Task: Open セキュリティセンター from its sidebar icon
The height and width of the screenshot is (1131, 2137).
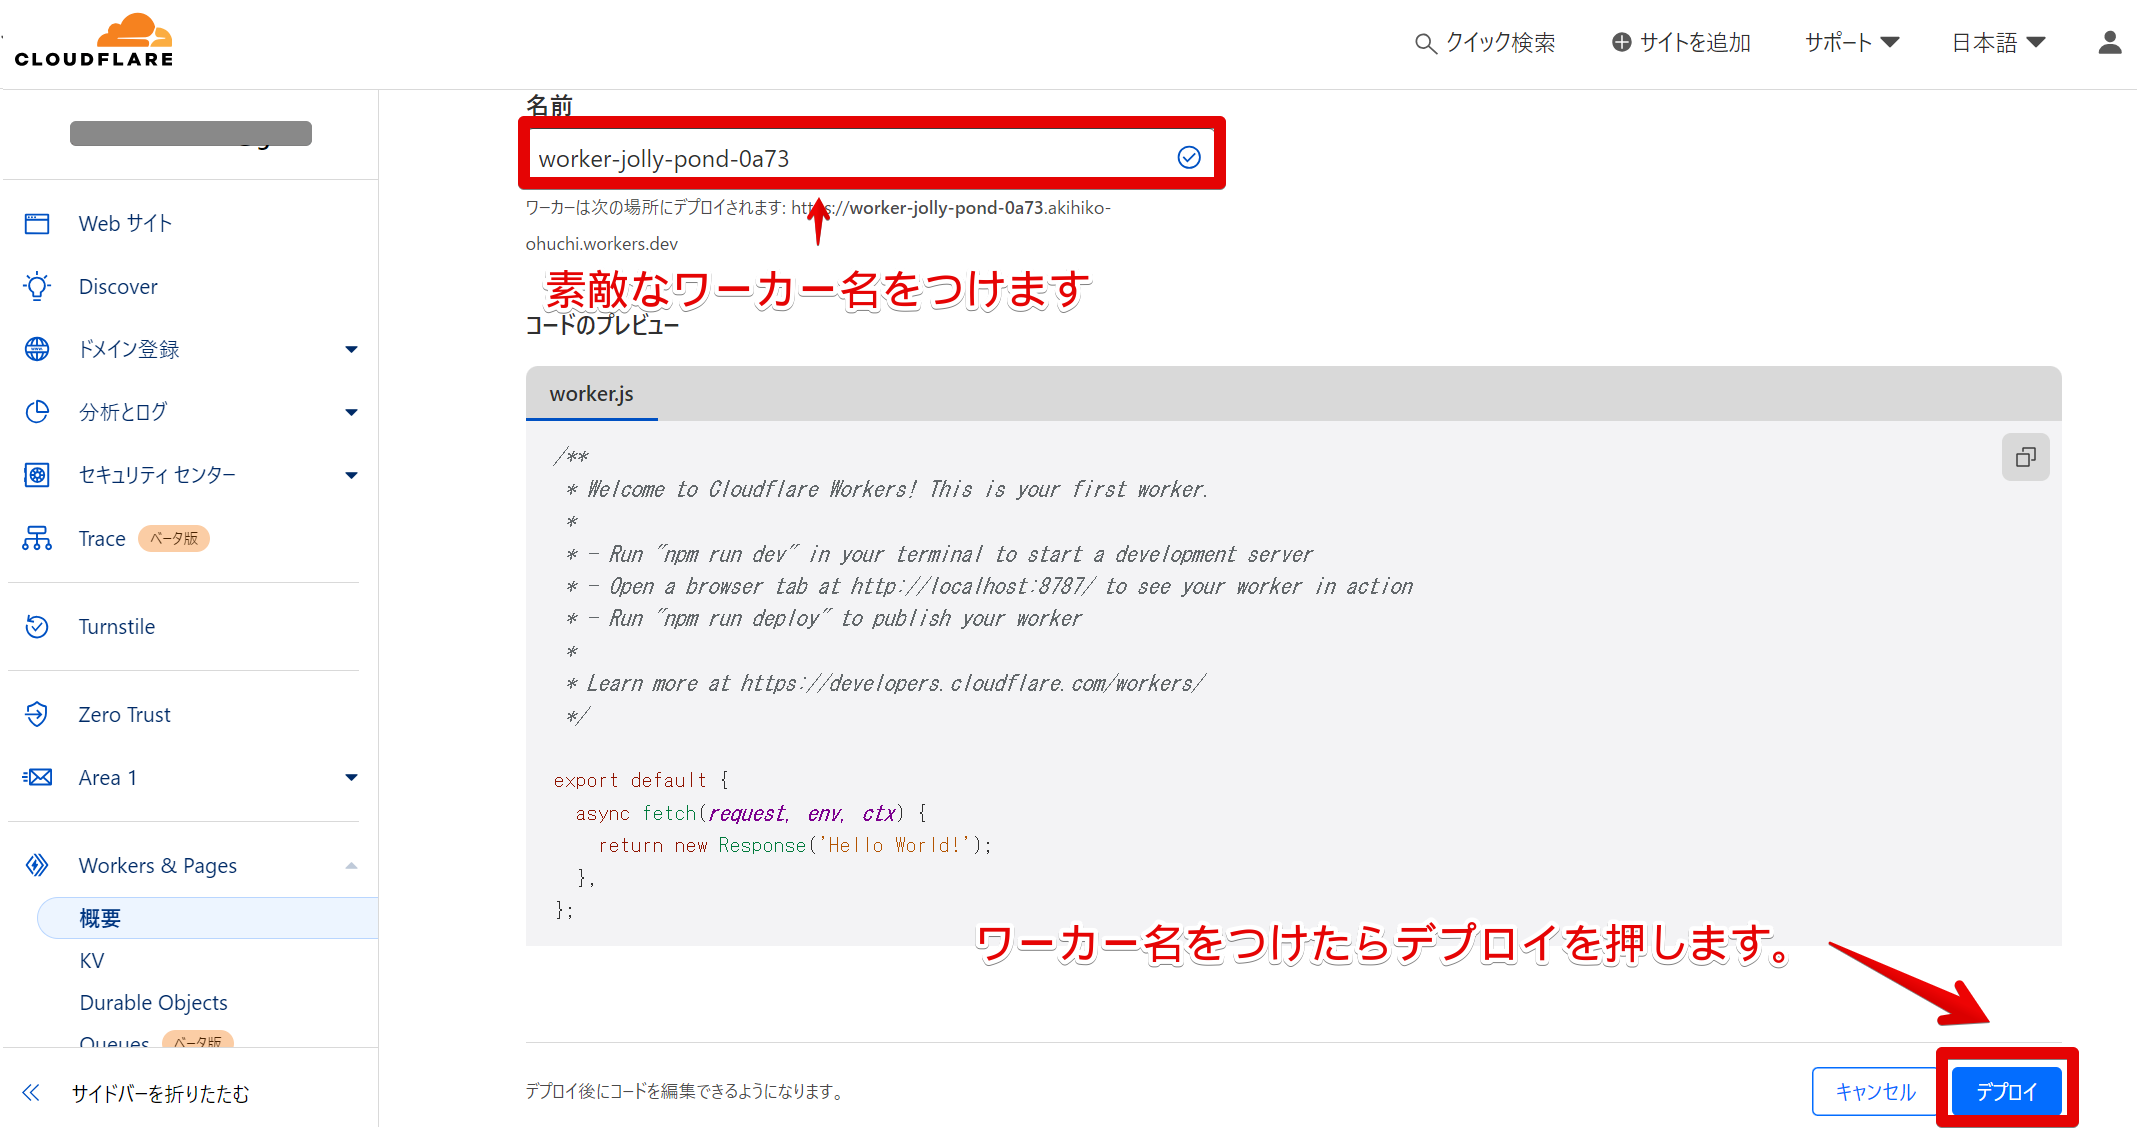Action: pyautogui.click(x=37, y=475)
